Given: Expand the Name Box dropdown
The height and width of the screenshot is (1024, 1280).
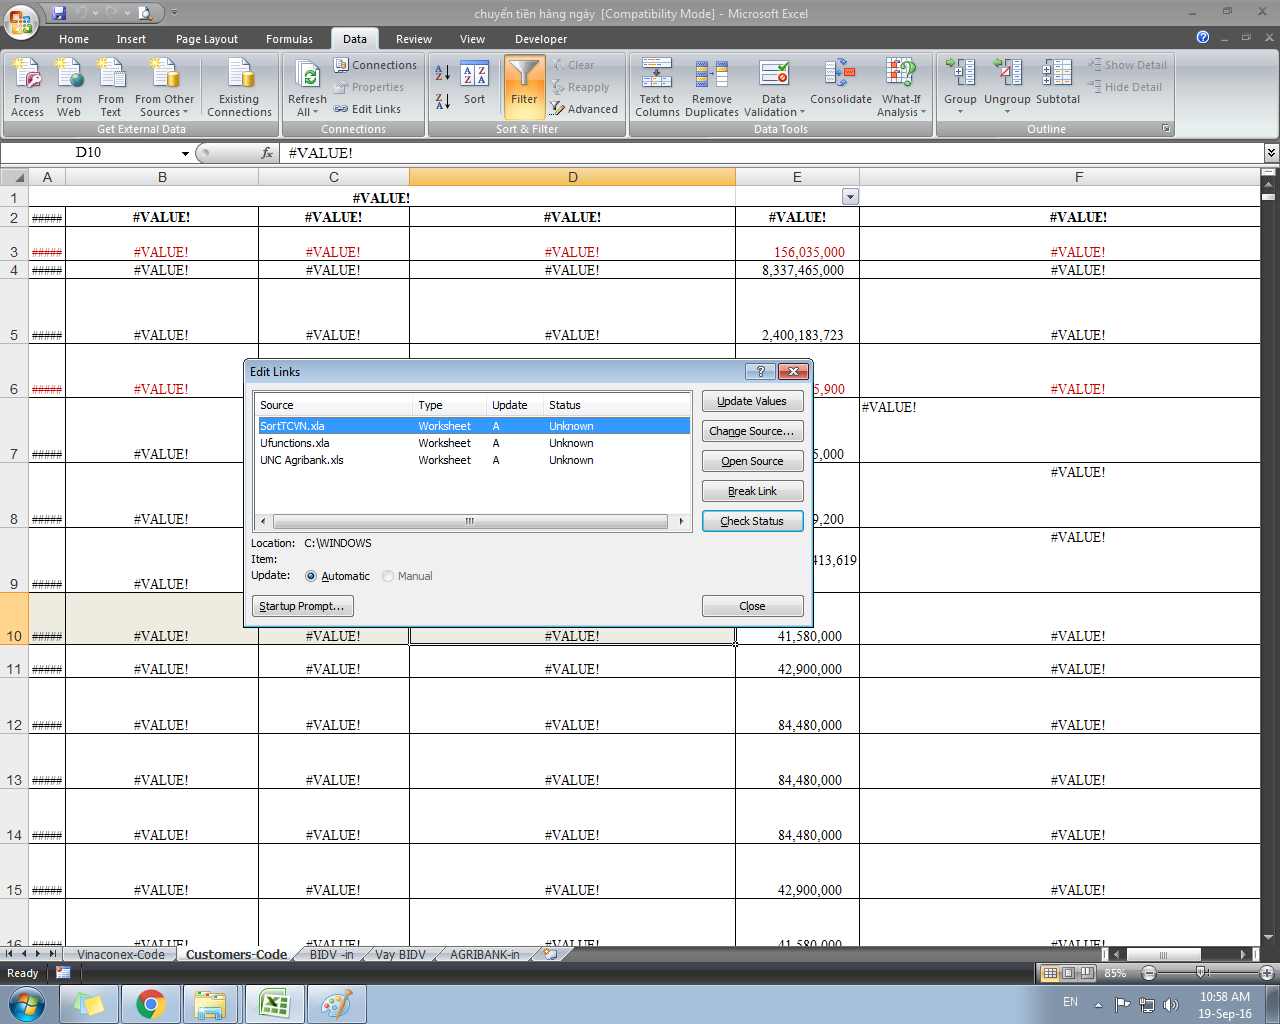Looking at the screenshot, I should tap(185, 153).
